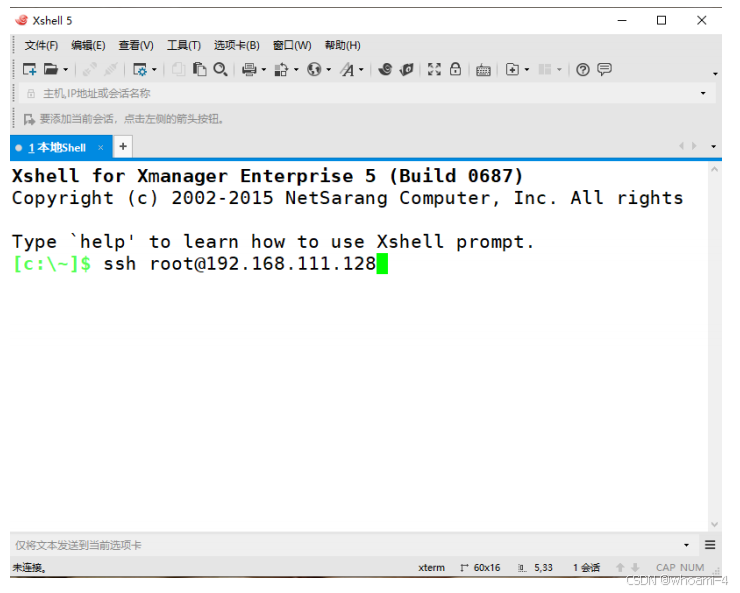Expand the Open folder dropdown arrow

pyautogui.click(x=66, y=70)
